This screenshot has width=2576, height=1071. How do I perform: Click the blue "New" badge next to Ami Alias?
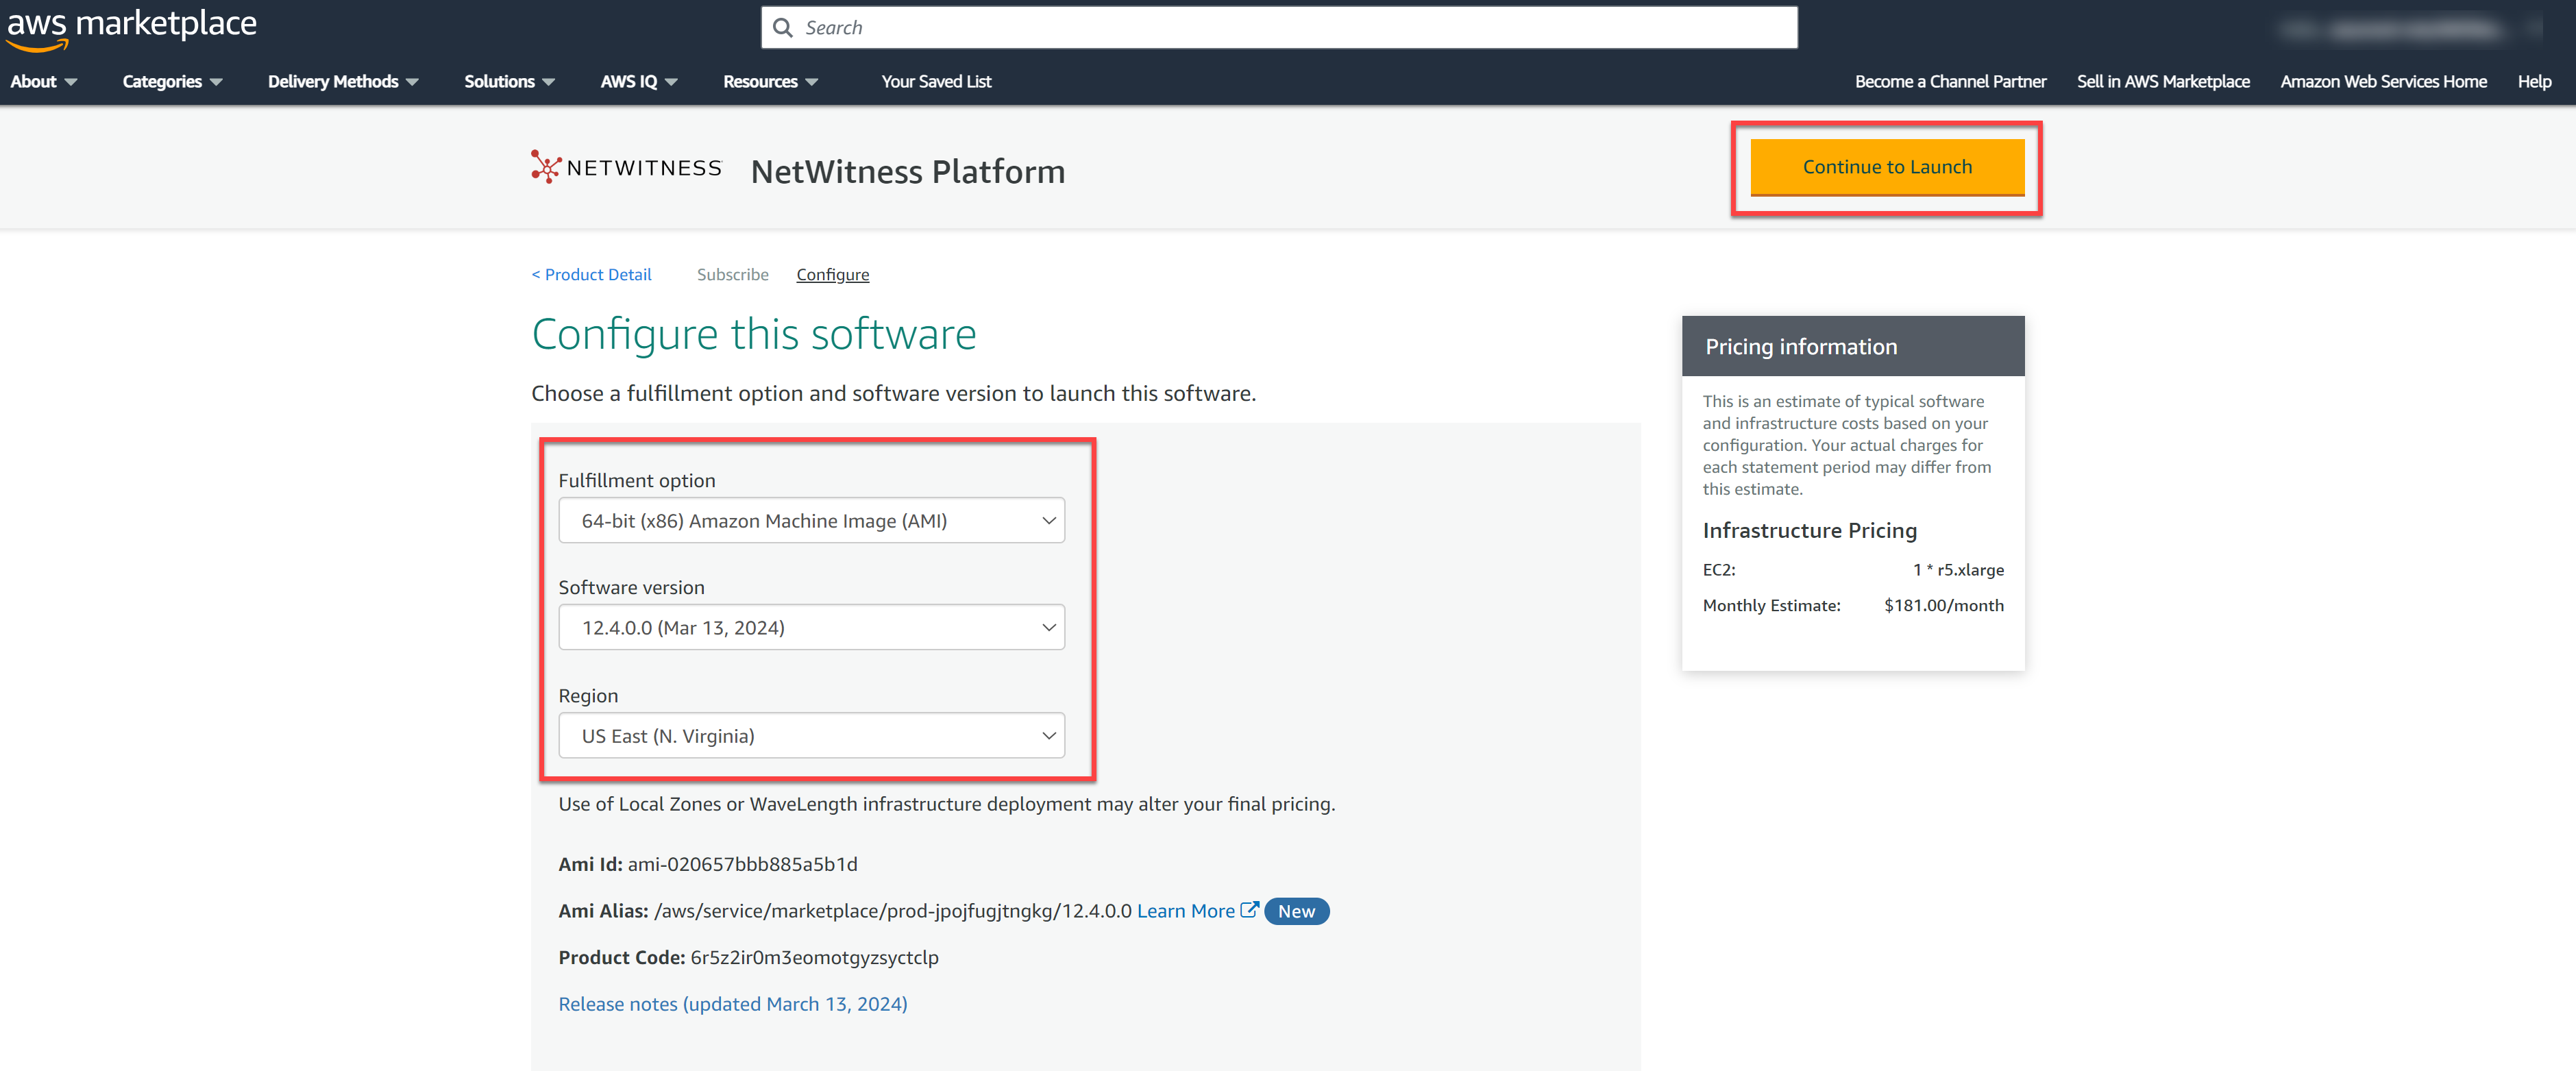pos(1296,911)
